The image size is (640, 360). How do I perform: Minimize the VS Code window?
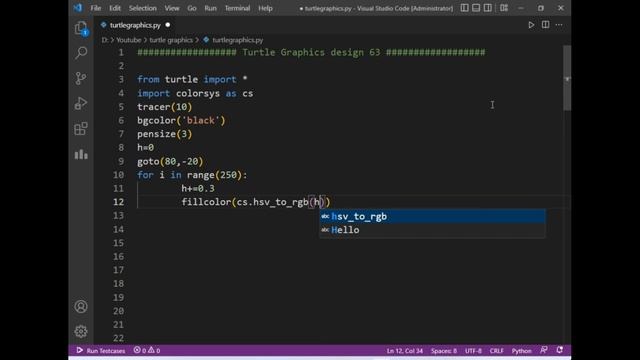[521, 8]
